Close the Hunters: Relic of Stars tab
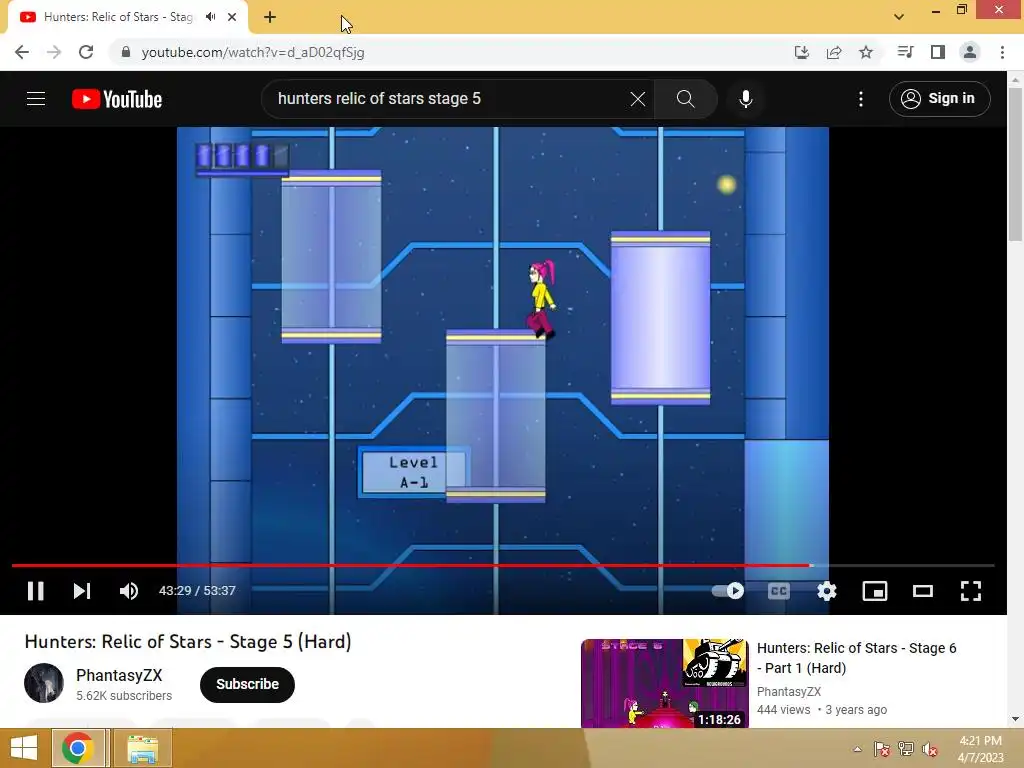This screenshot has width=1024, height=768. 232,17
